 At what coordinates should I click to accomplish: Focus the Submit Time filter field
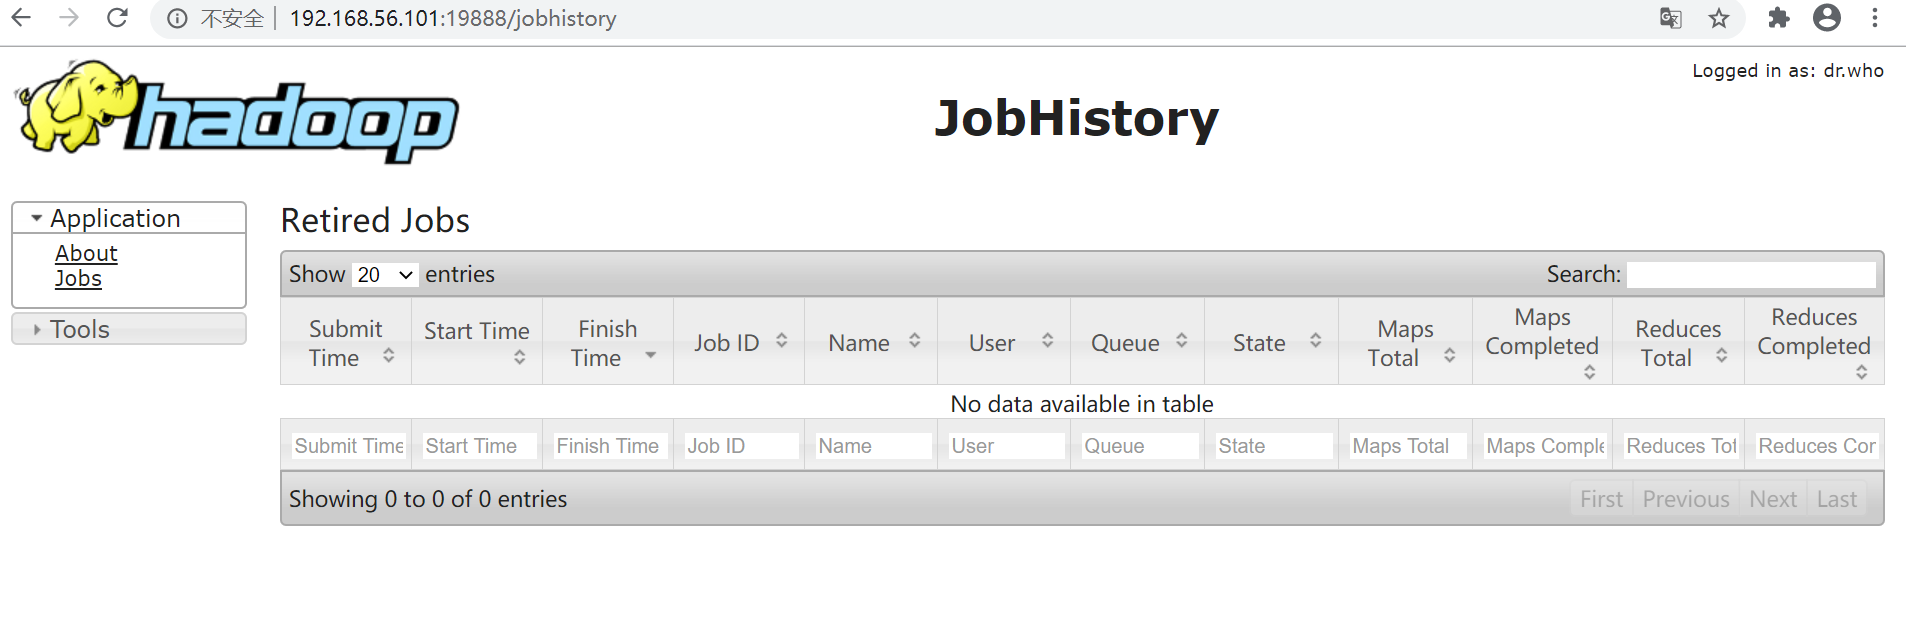(349, 446)
